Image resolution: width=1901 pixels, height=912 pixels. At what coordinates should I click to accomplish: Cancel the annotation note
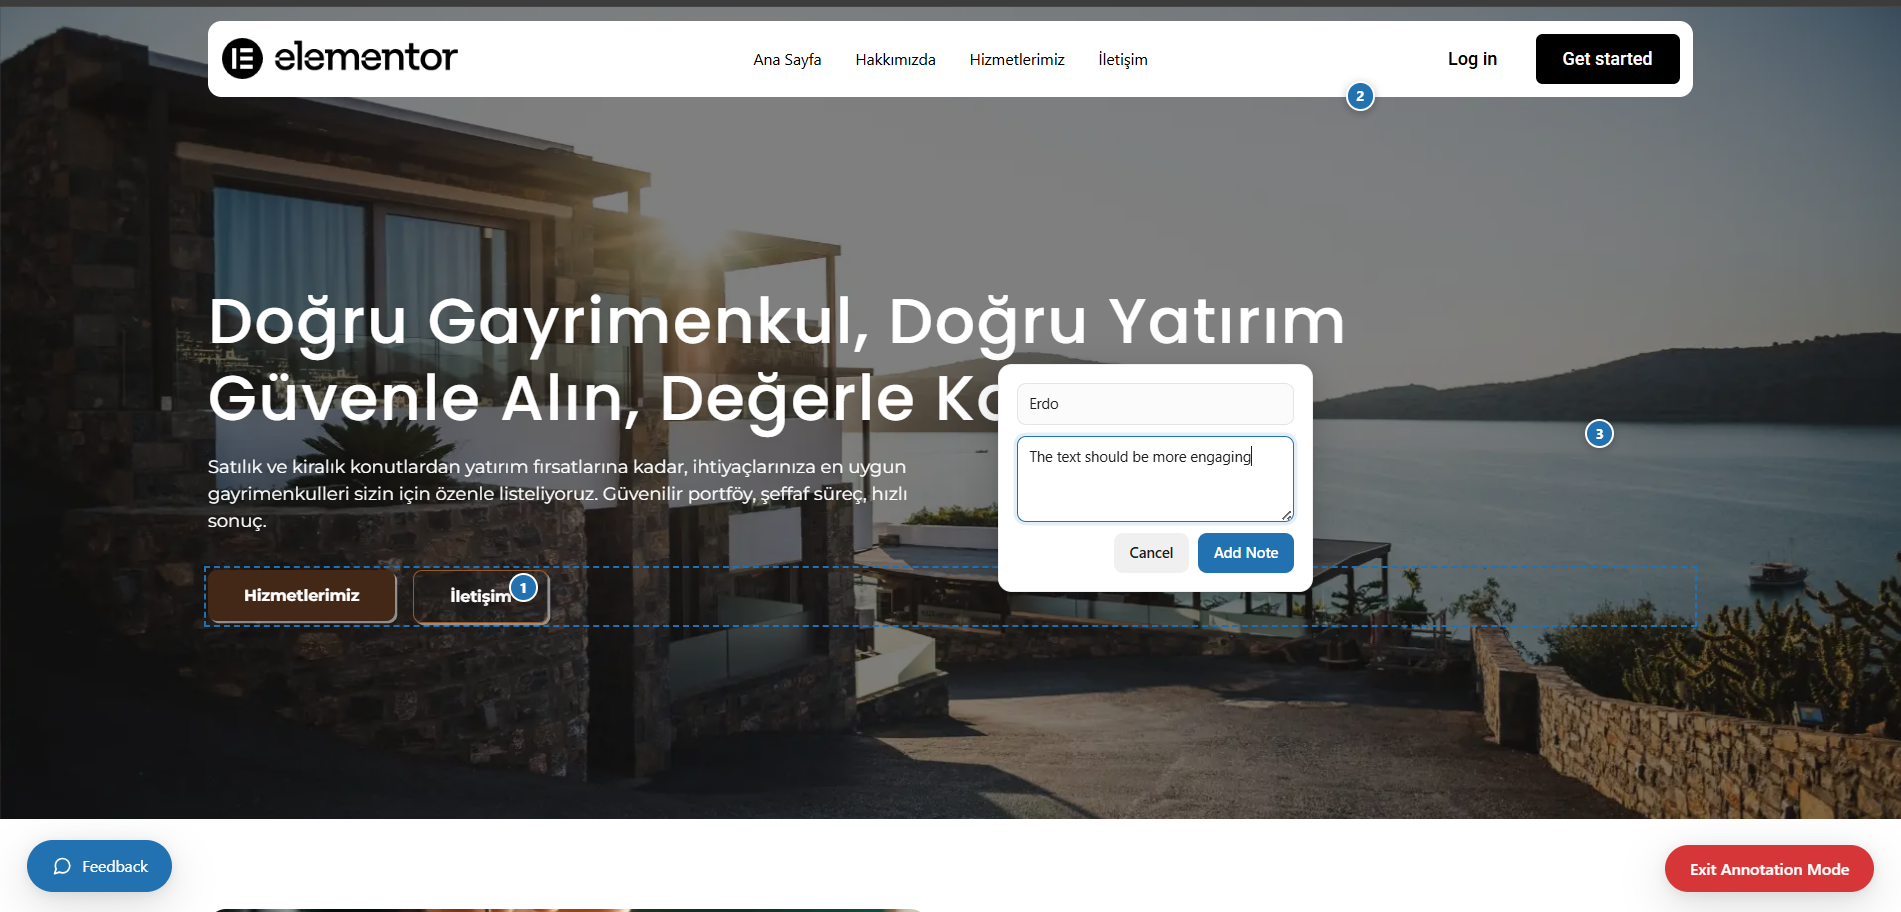pos(1151,553)
